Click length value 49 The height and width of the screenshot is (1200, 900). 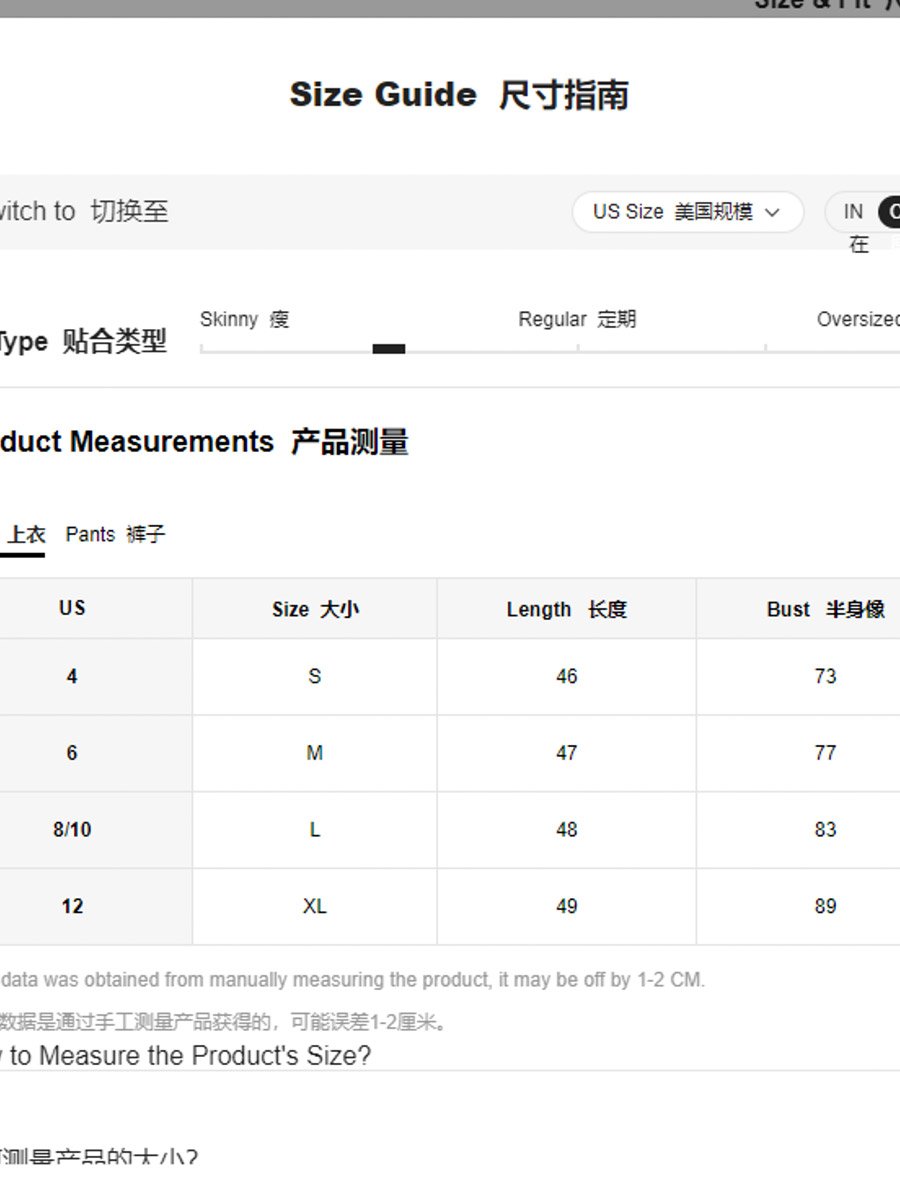pyautogui.click(x=567, y=906)
